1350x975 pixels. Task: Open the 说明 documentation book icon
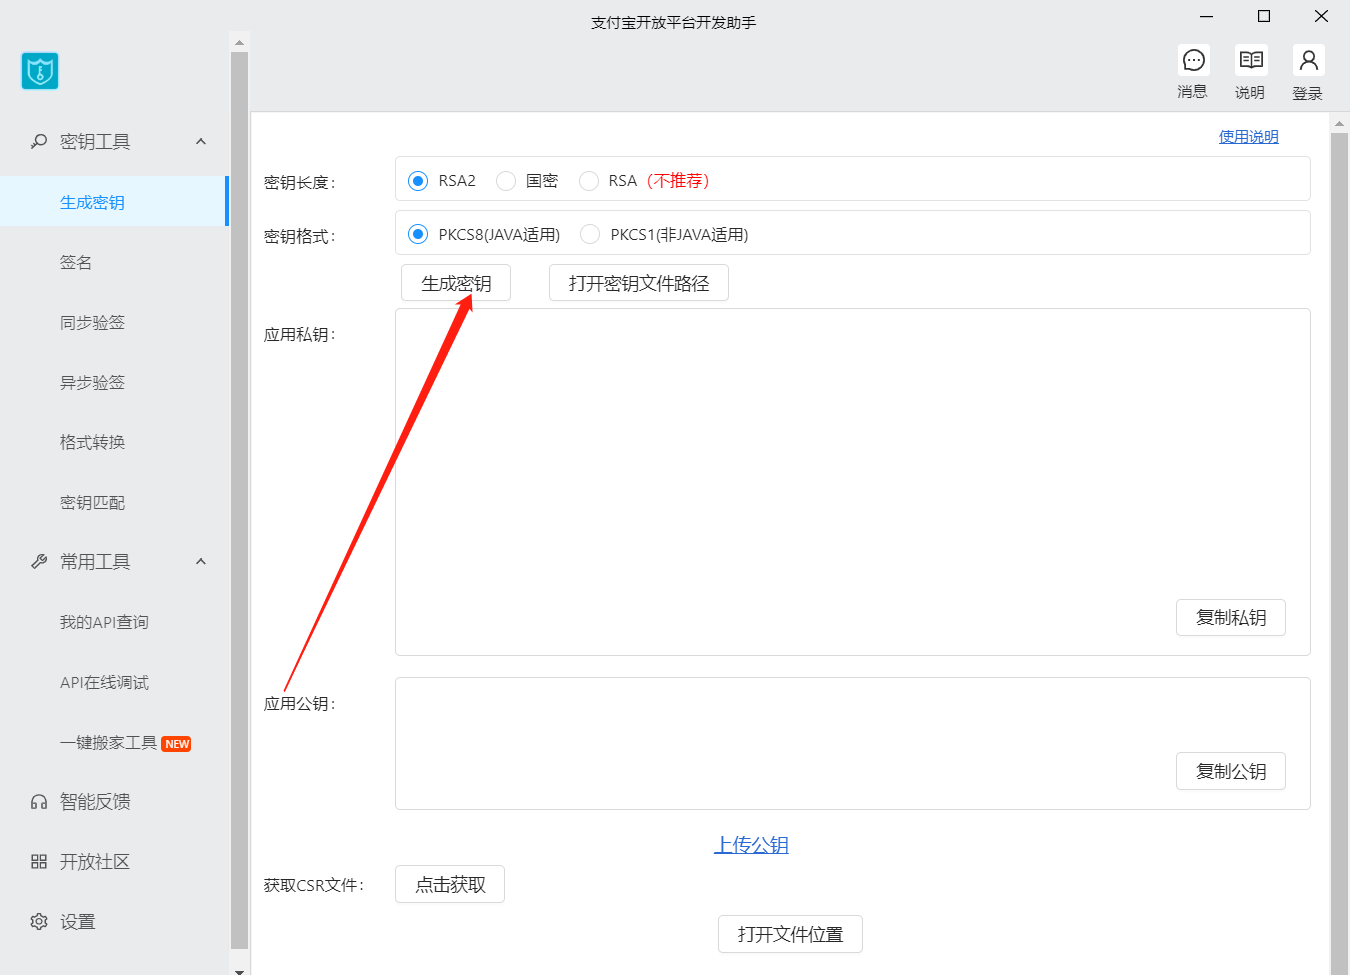coord(1251,61)
